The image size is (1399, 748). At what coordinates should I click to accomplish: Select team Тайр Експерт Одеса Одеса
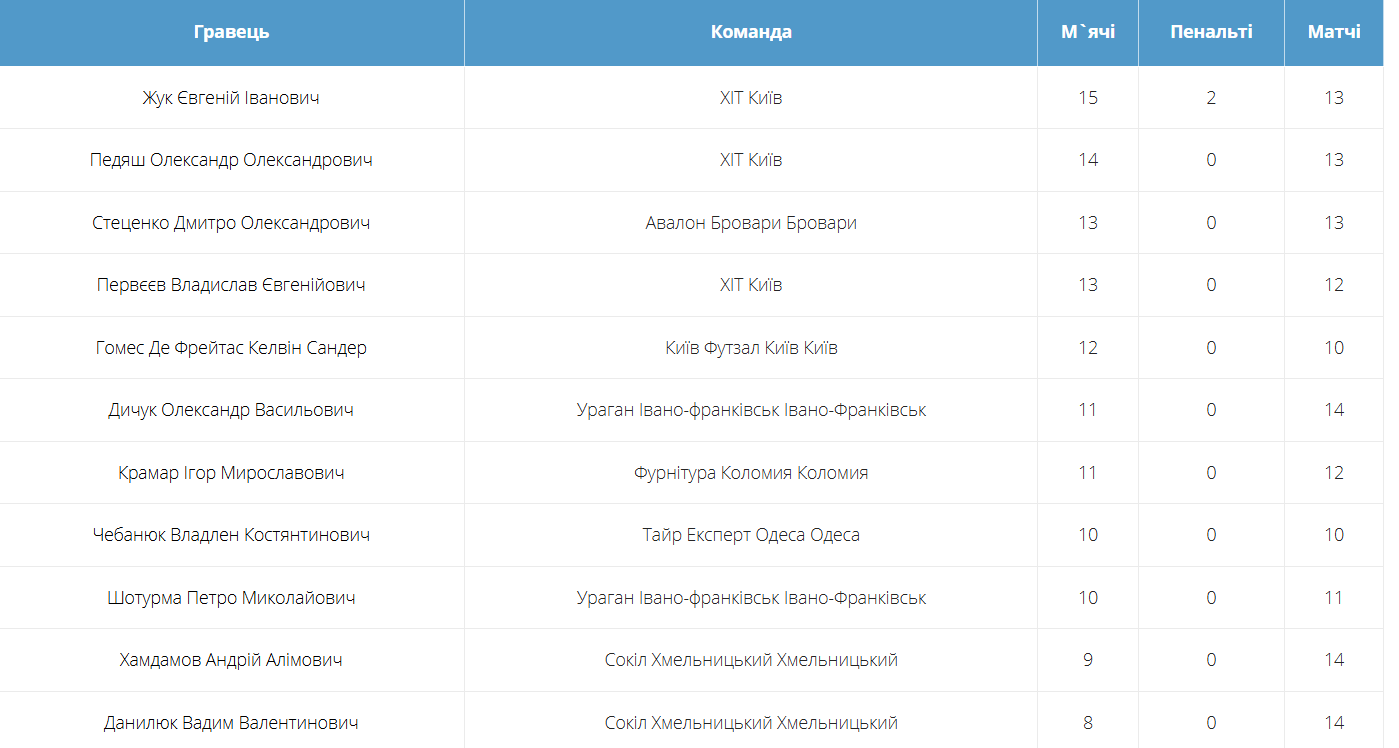pos(751,535)
